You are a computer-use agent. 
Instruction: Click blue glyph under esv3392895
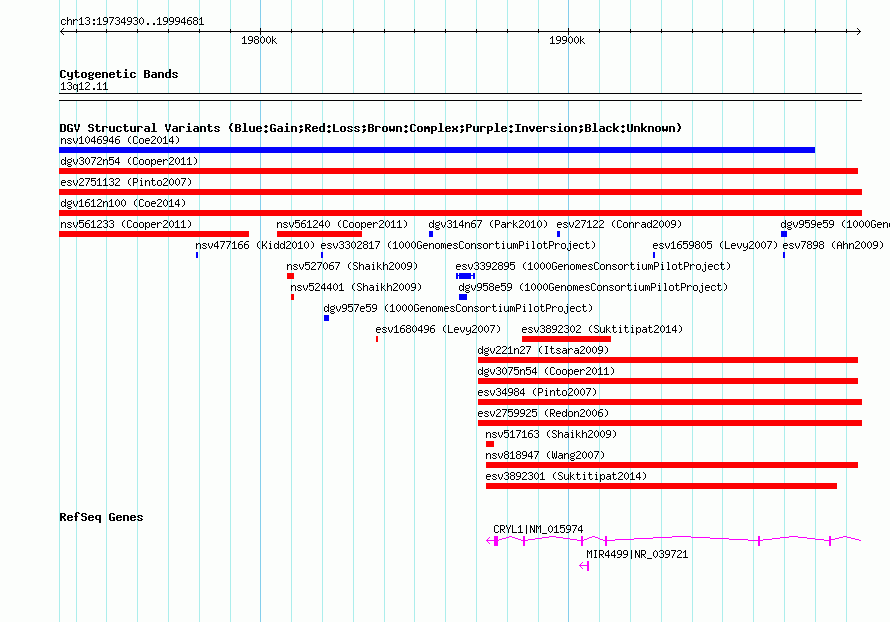point(465,276)
